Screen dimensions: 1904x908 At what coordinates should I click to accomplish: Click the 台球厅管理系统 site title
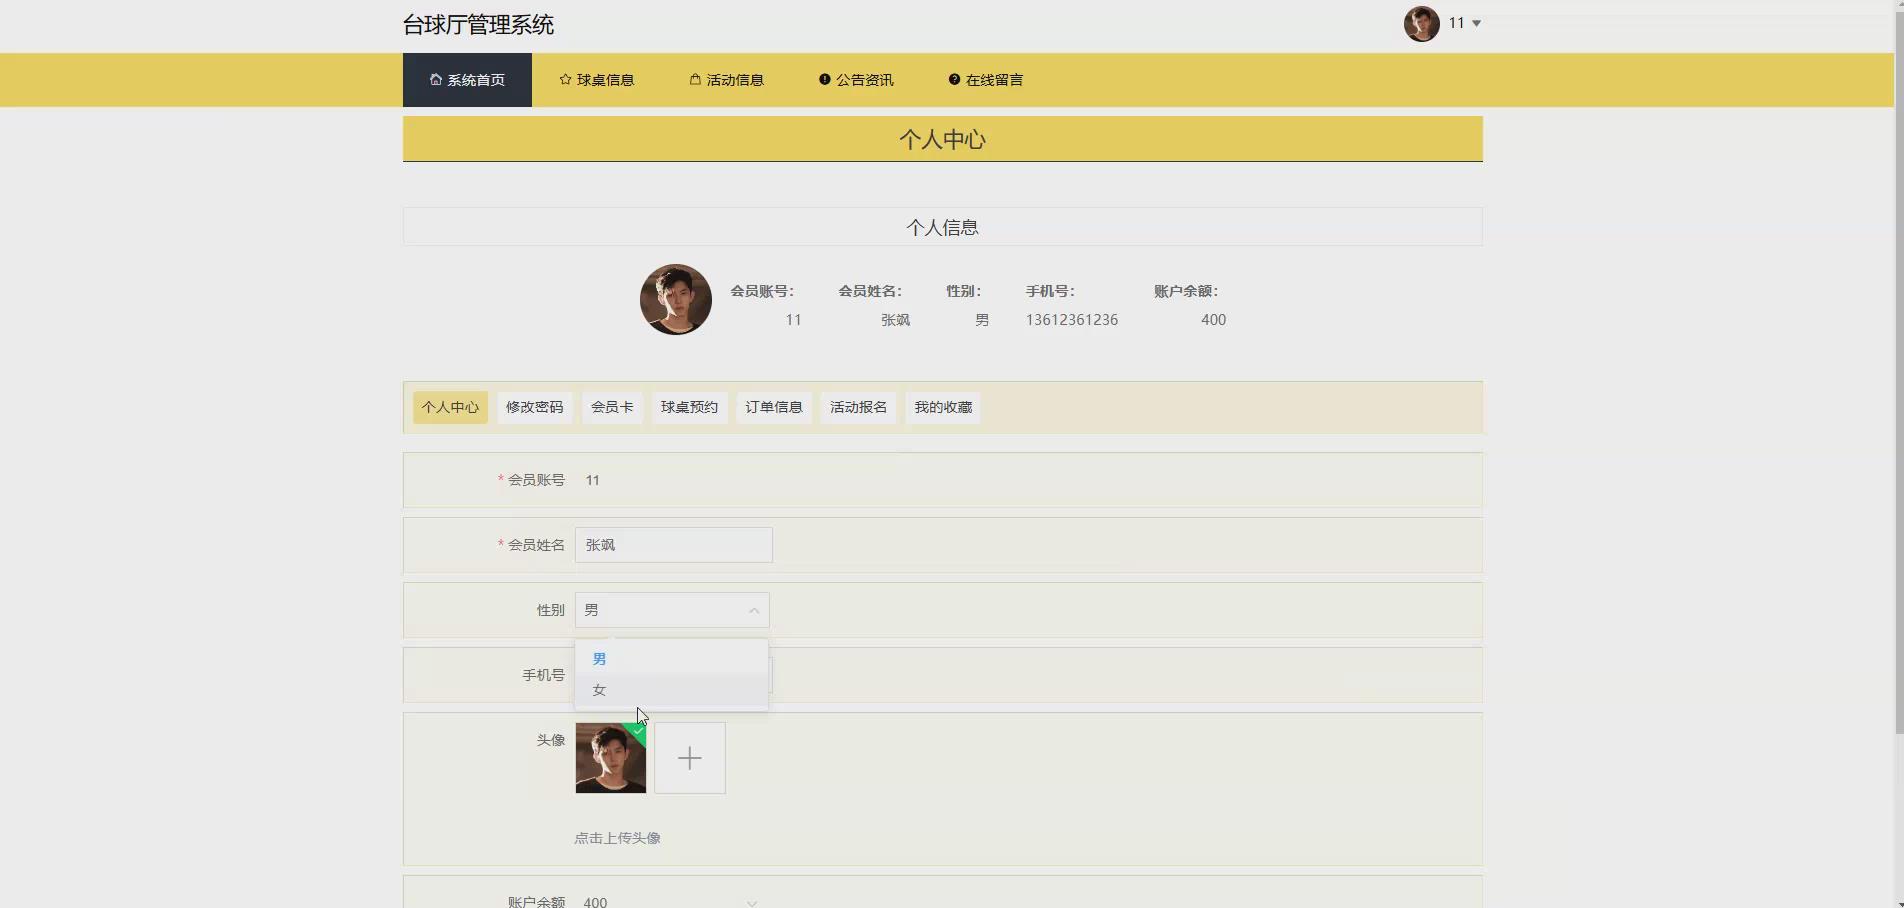pyautogui.click(x=478, y=24)
